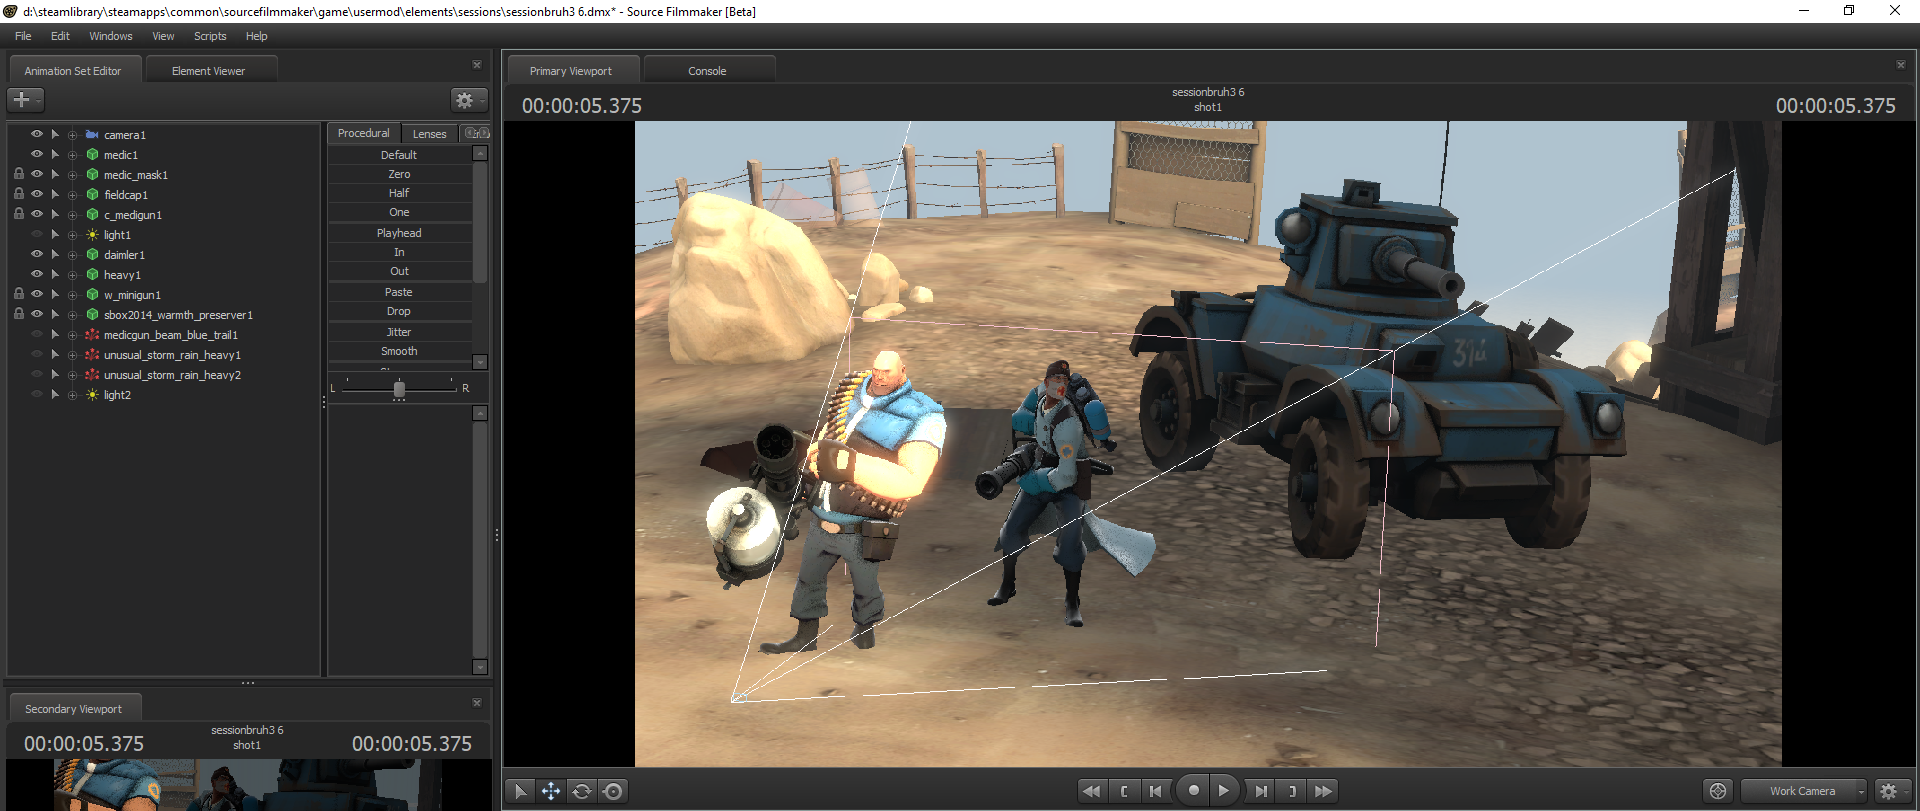Expand the medic1 tree node
The image size is (1920, 811).
tap(72, 155)
